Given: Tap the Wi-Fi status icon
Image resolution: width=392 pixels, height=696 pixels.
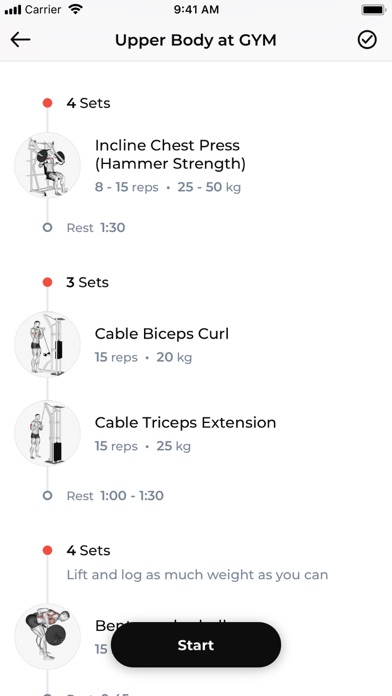Looking at the screenshot, I should pos(76,9).
